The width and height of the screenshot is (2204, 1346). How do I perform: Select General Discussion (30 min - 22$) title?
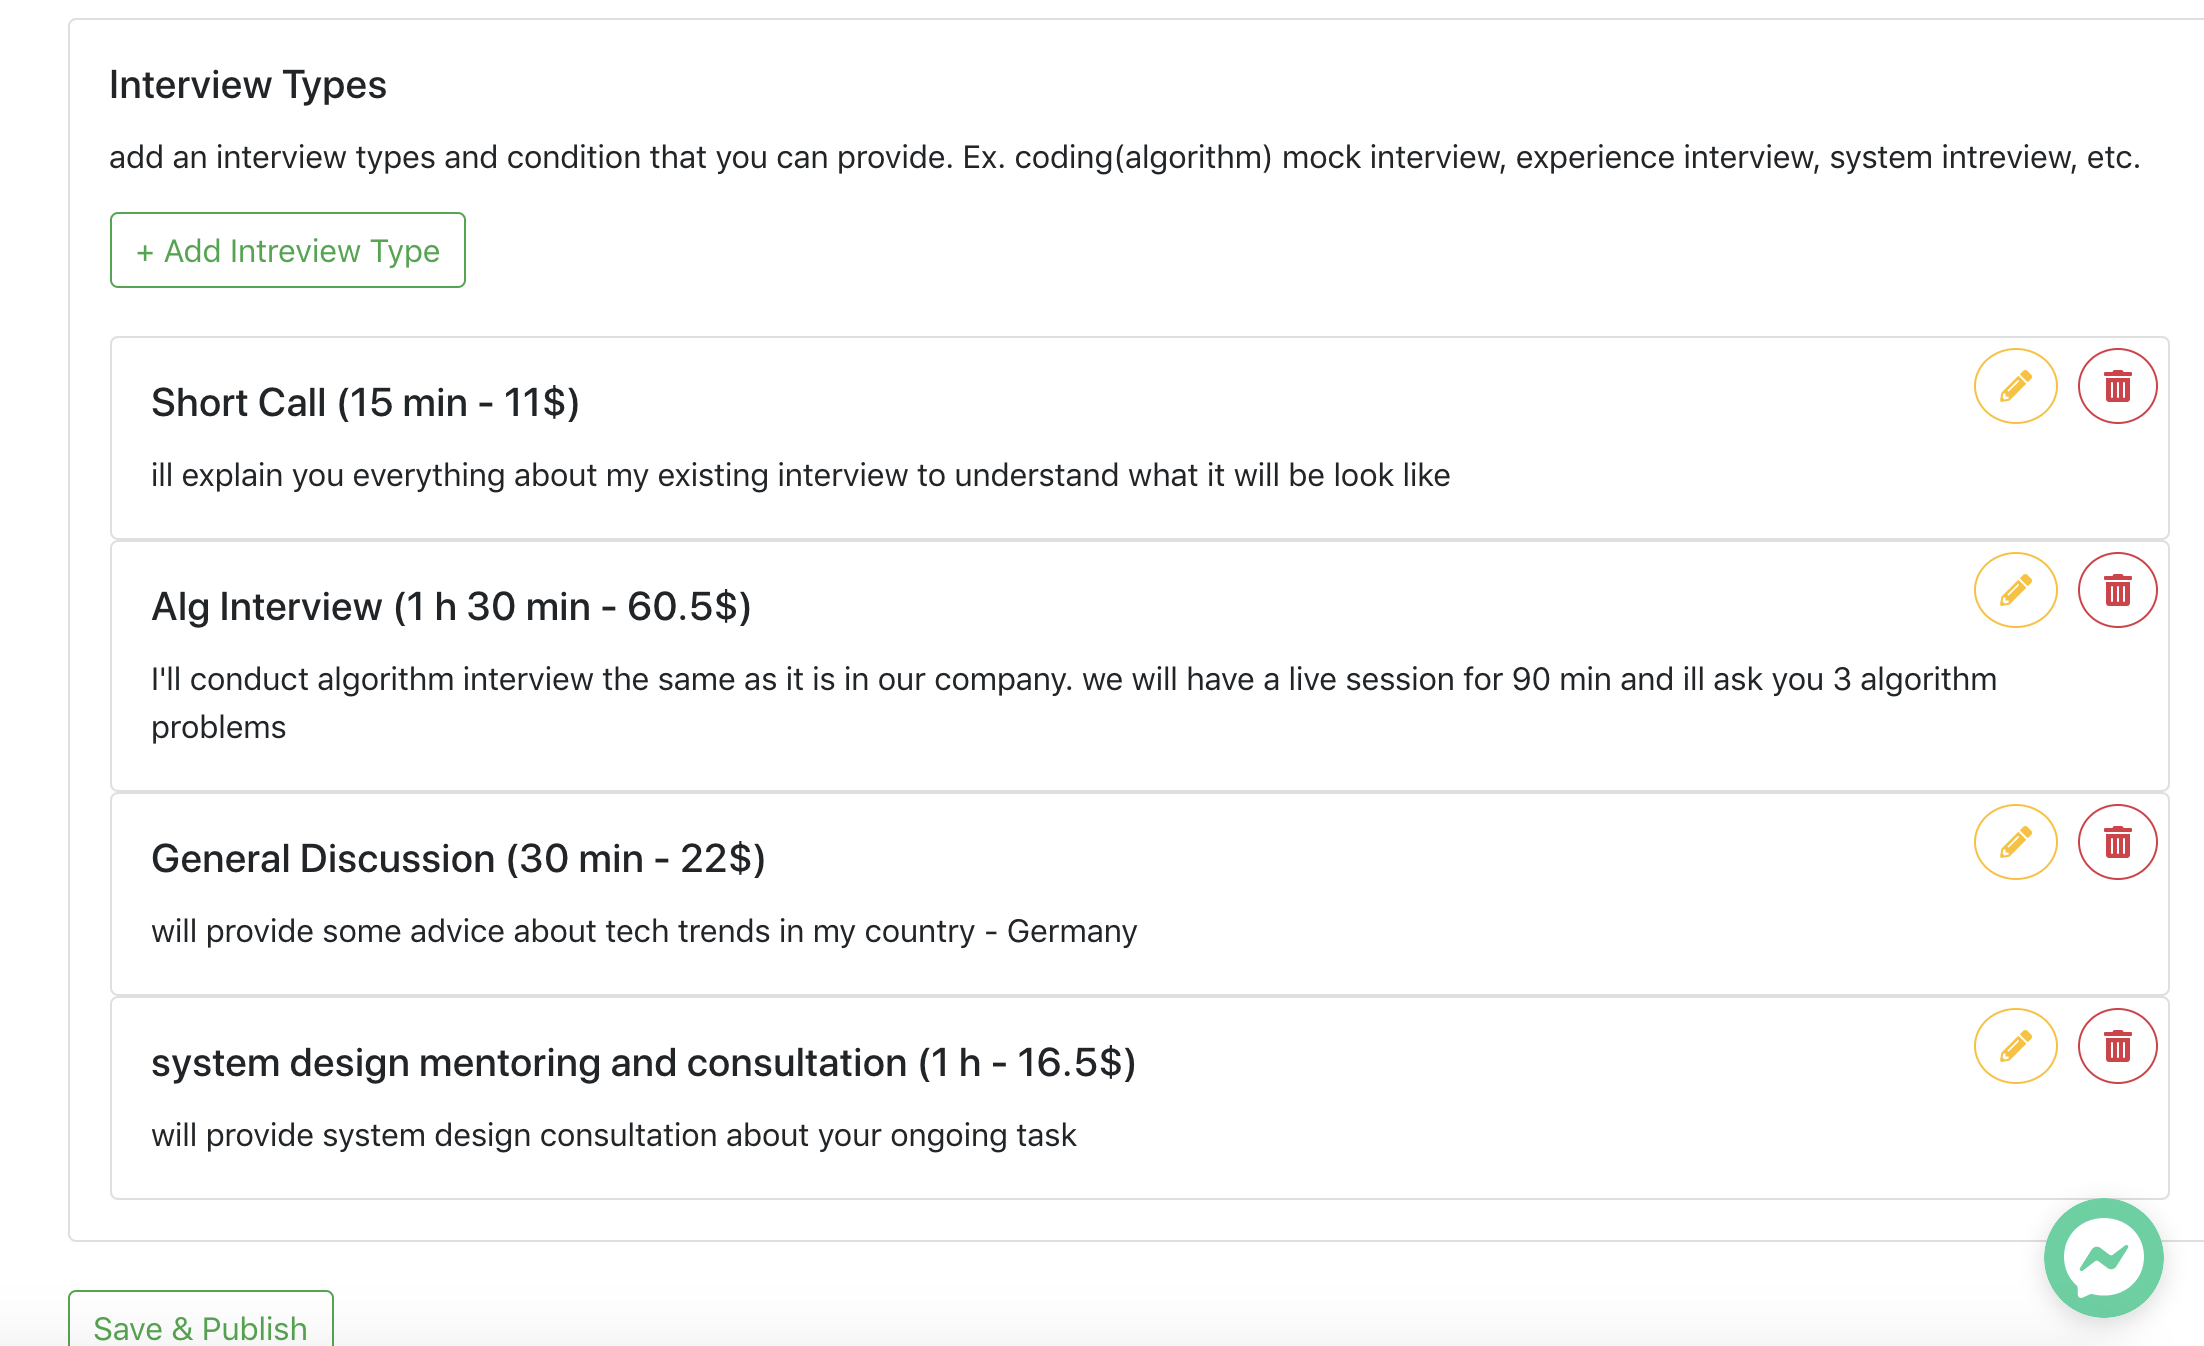click(458, 859)
